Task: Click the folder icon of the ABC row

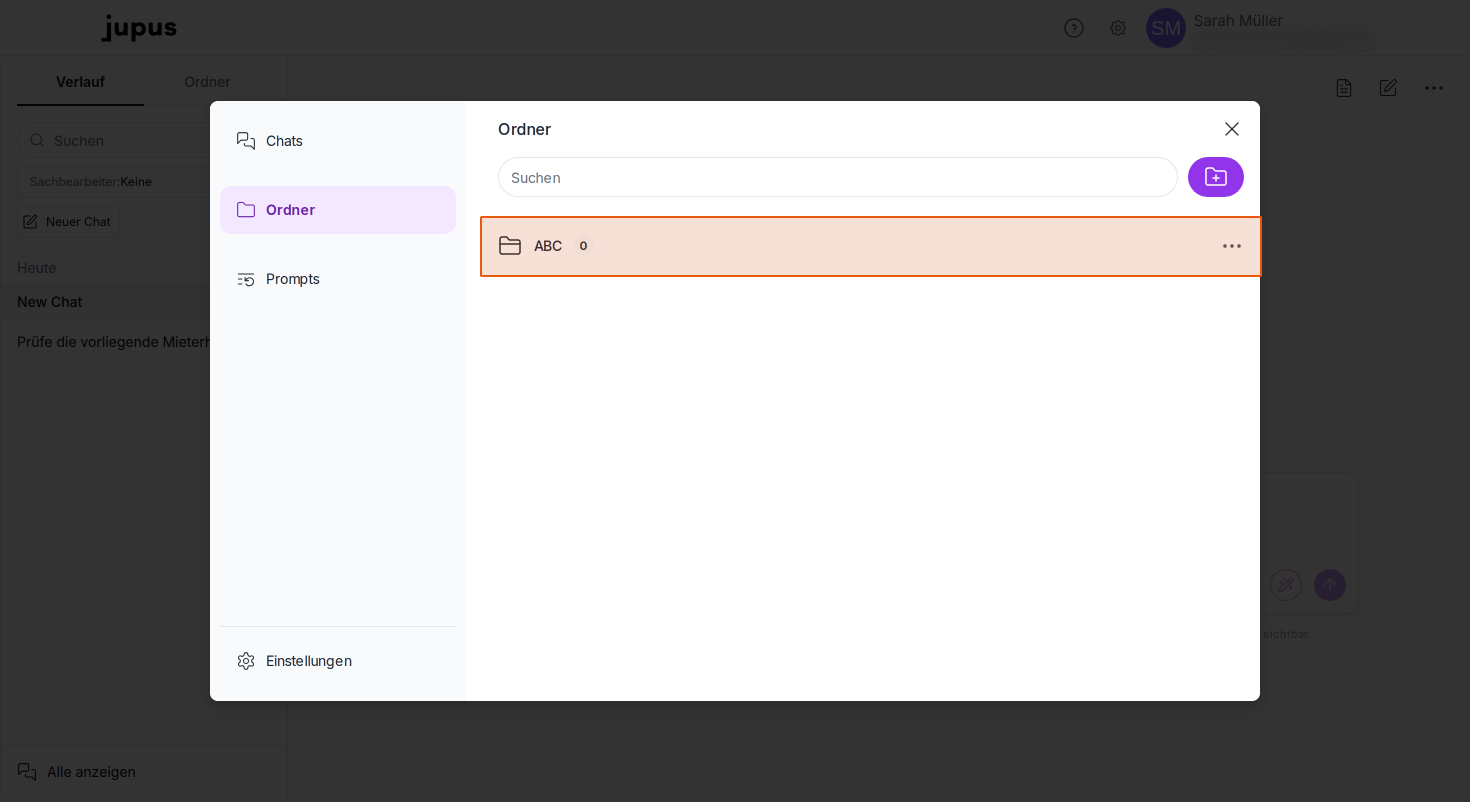Action: tap(510, 246)
